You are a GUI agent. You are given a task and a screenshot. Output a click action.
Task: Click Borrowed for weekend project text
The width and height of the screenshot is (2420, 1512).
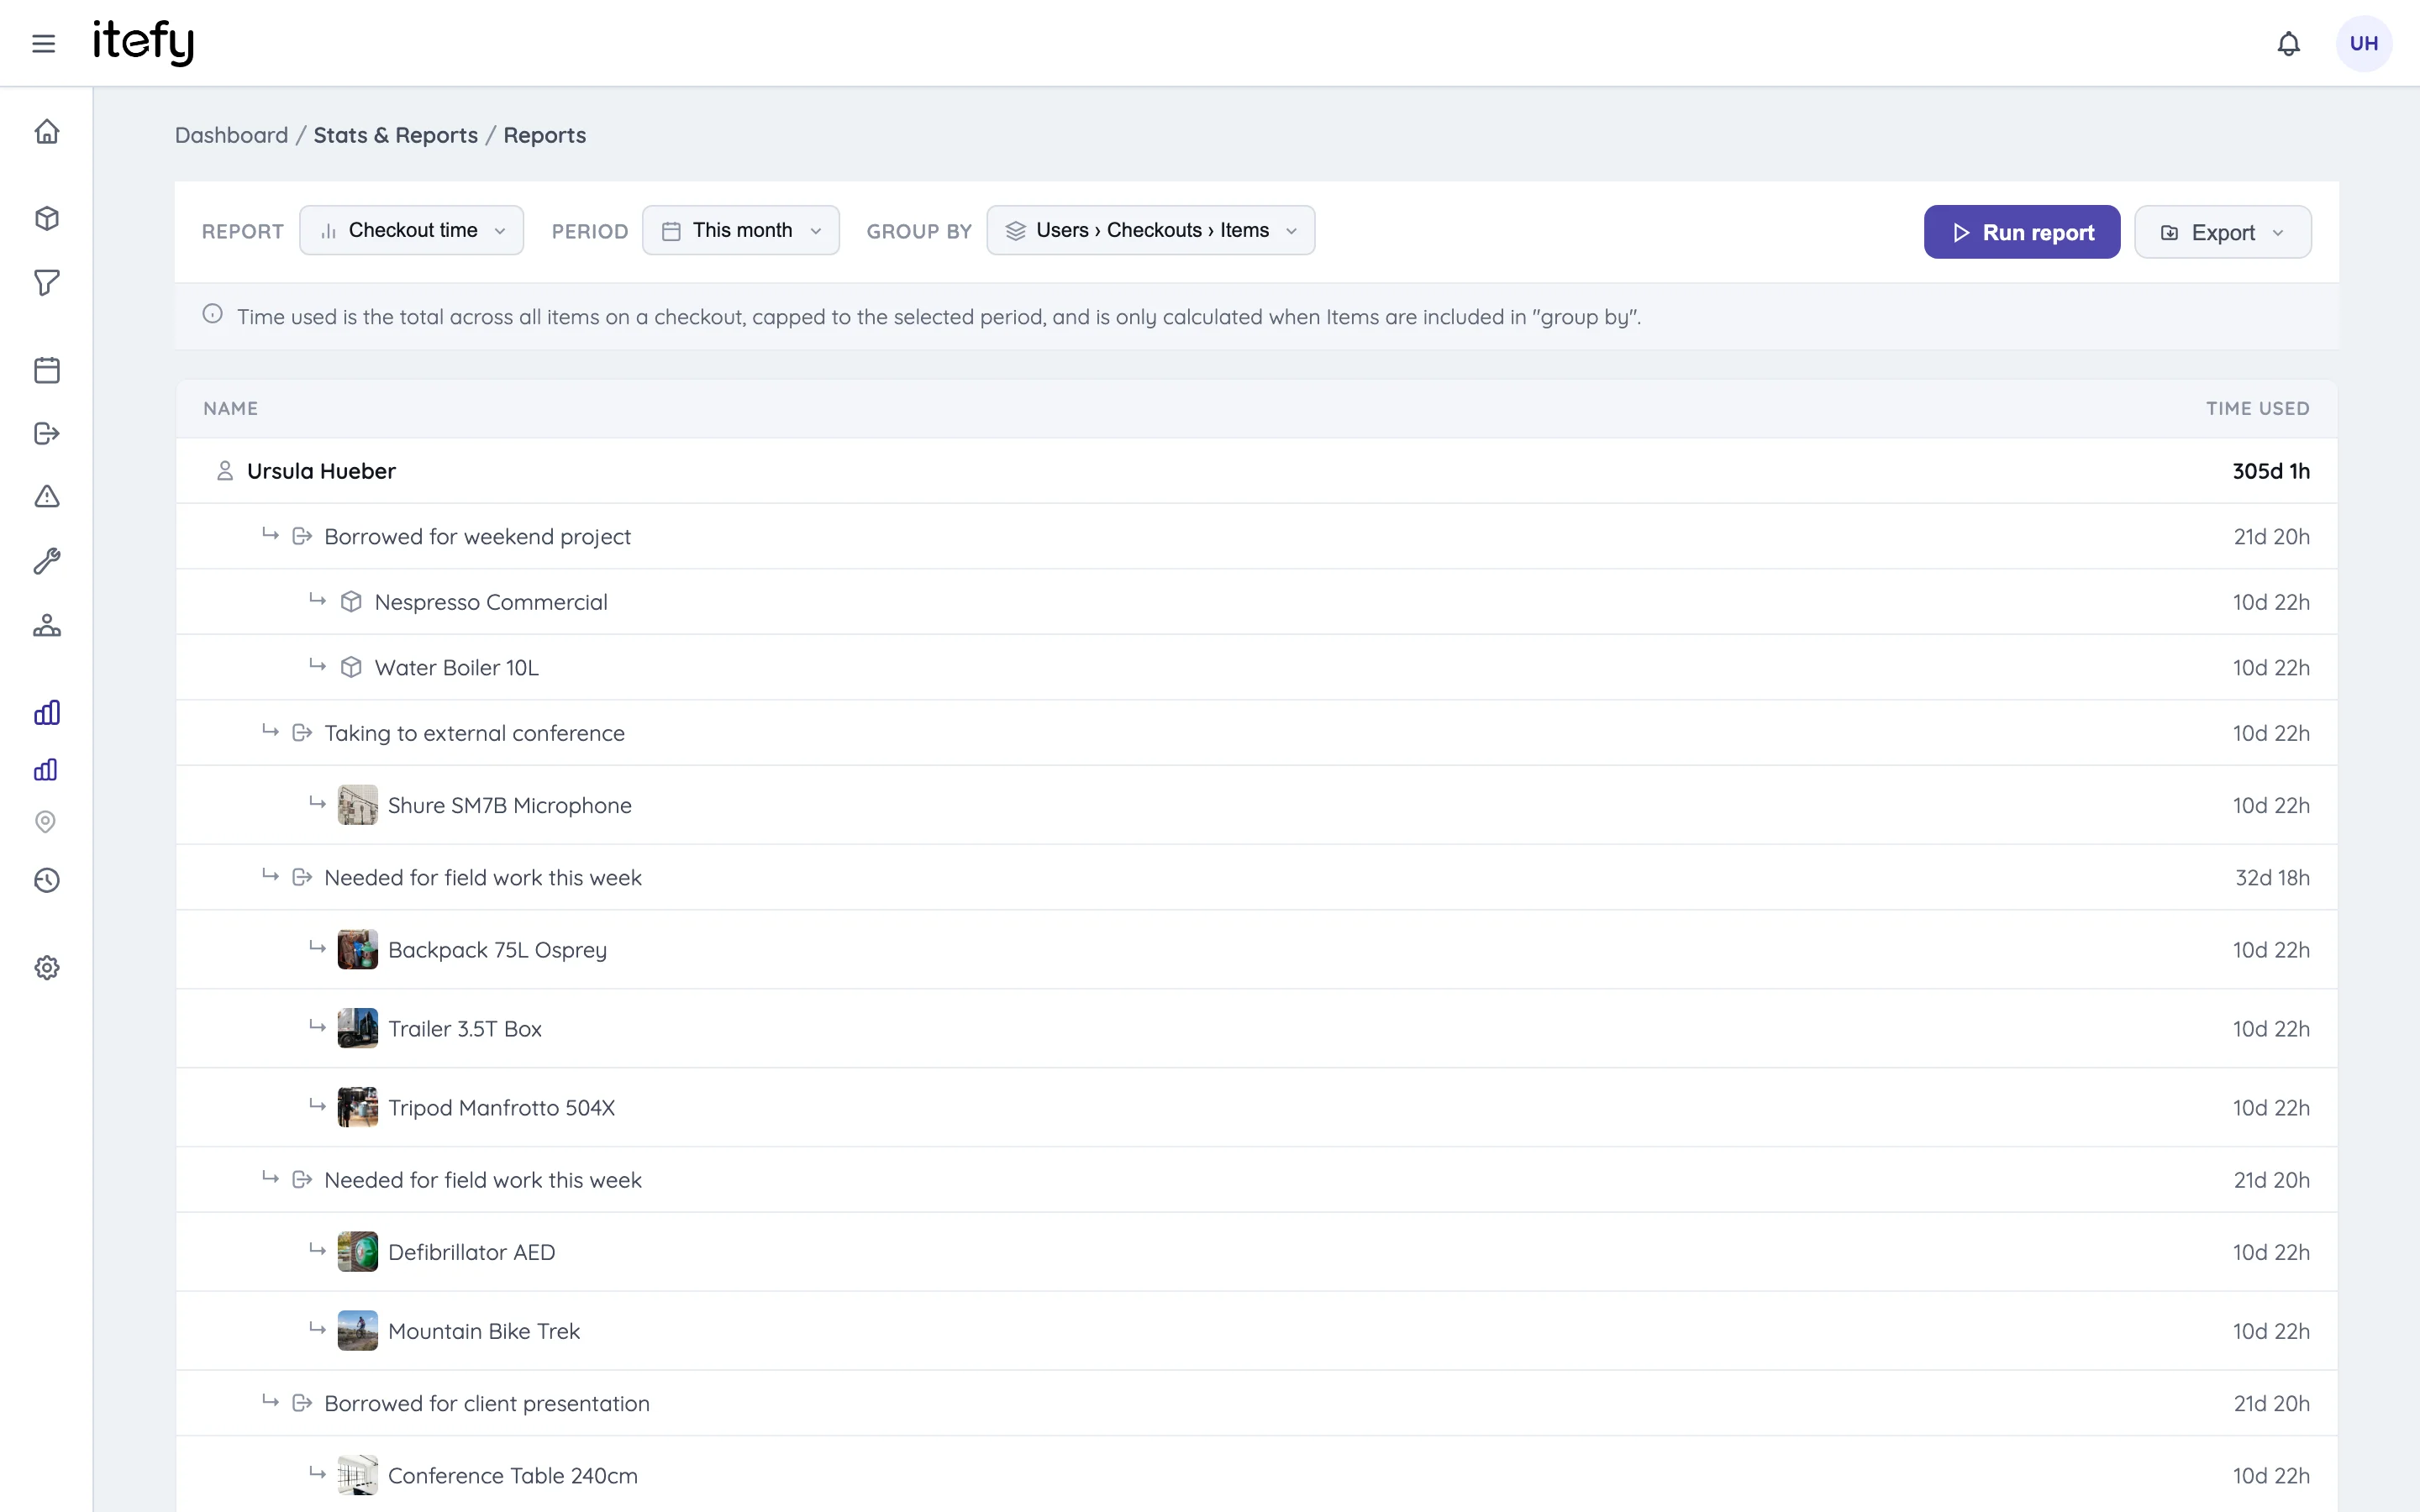point(477,537)
